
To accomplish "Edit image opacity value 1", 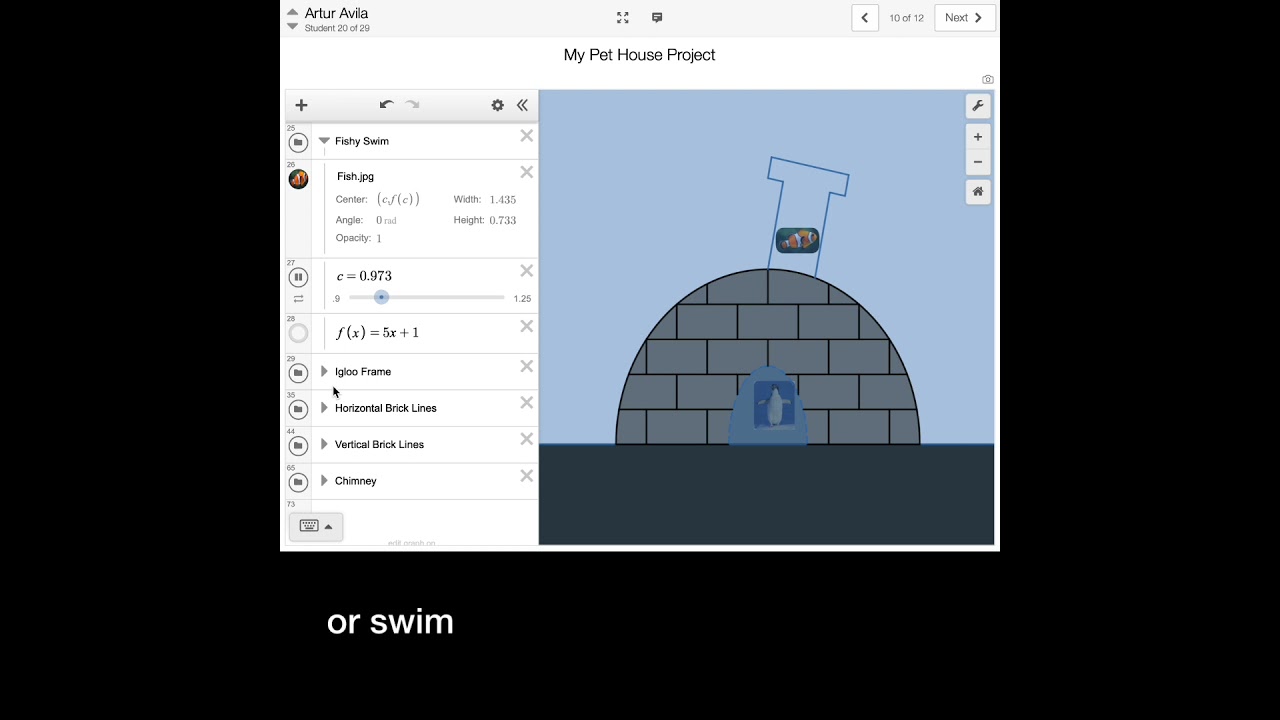I will (379, 238).
